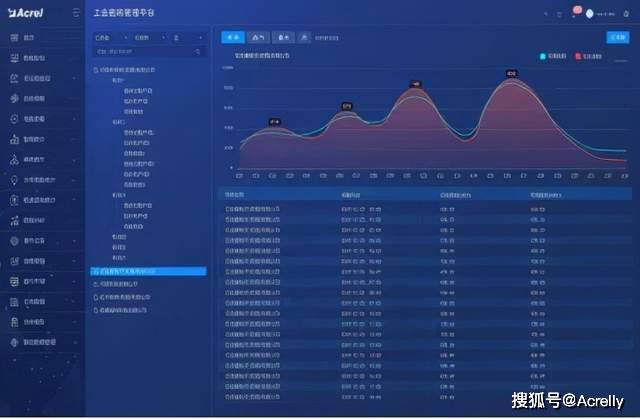The image size is (640, 419).
Task: Click the pink notification badge icon in header
Action: [576, 12]
